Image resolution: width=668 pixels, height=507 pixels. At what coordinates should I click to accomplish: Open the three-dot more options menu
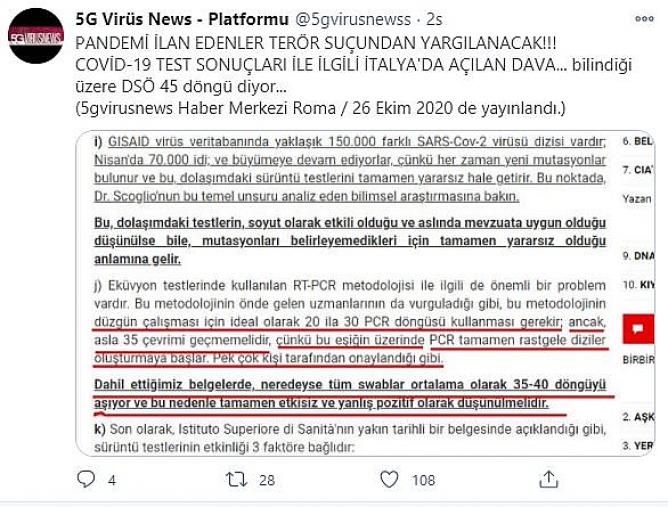coord(644,19)
